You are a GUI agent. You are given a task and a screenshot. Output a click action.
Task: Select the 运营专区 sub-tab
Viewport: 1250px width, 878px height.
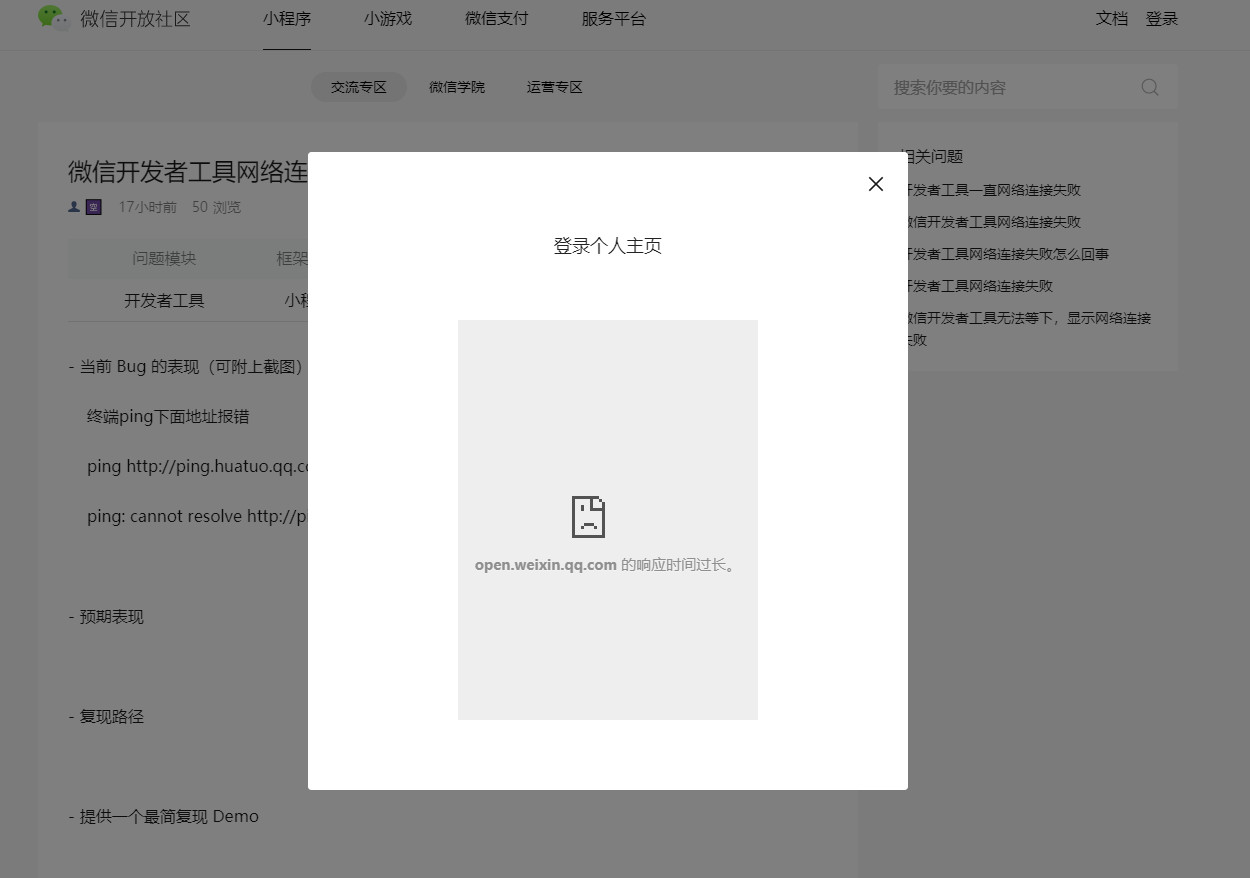[x=555, y=87]
